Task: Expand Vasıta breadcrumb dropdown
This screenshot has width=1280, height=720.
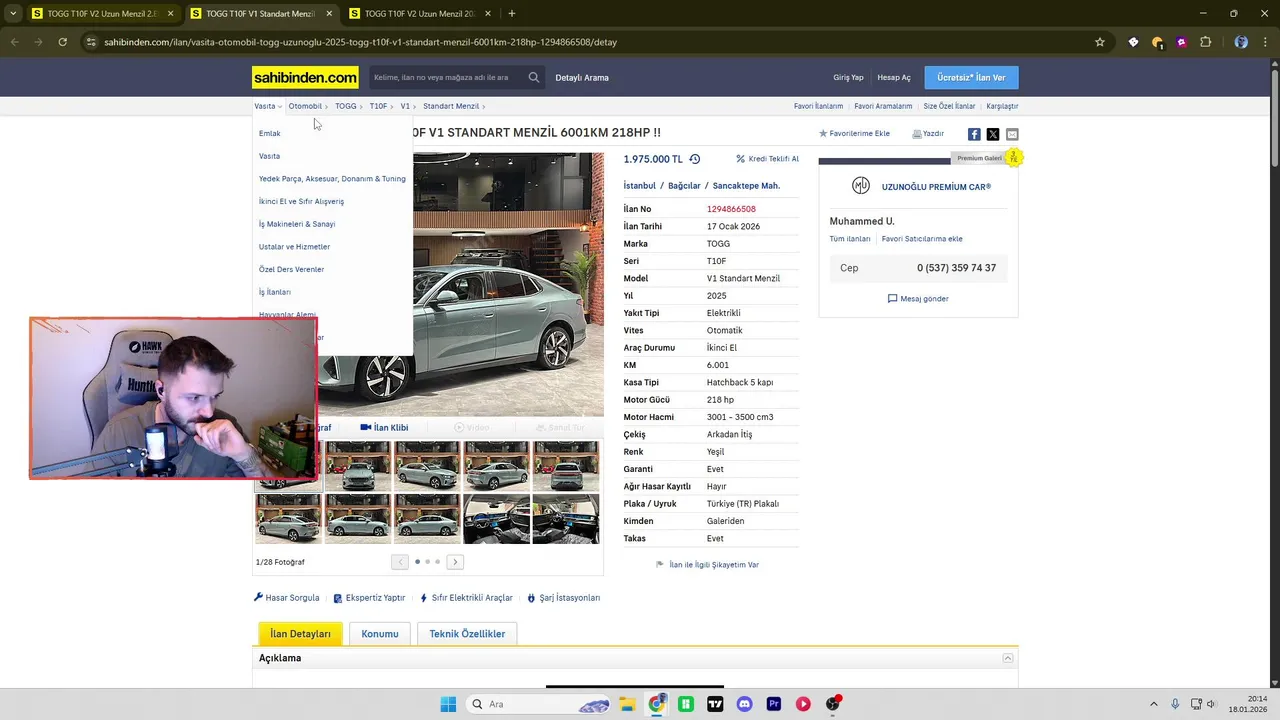Action: click(x=267, y=106)
